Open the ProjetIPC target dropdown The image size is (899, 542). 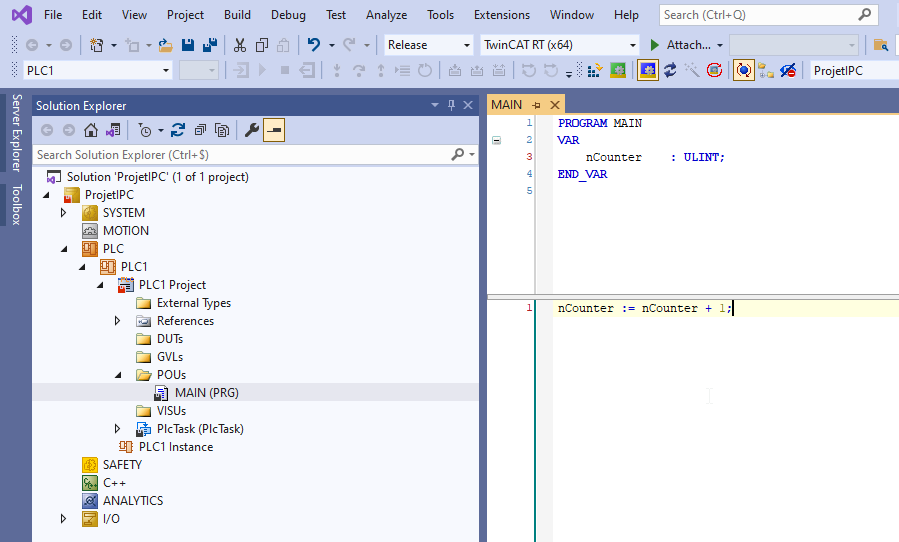click(855, 71)
